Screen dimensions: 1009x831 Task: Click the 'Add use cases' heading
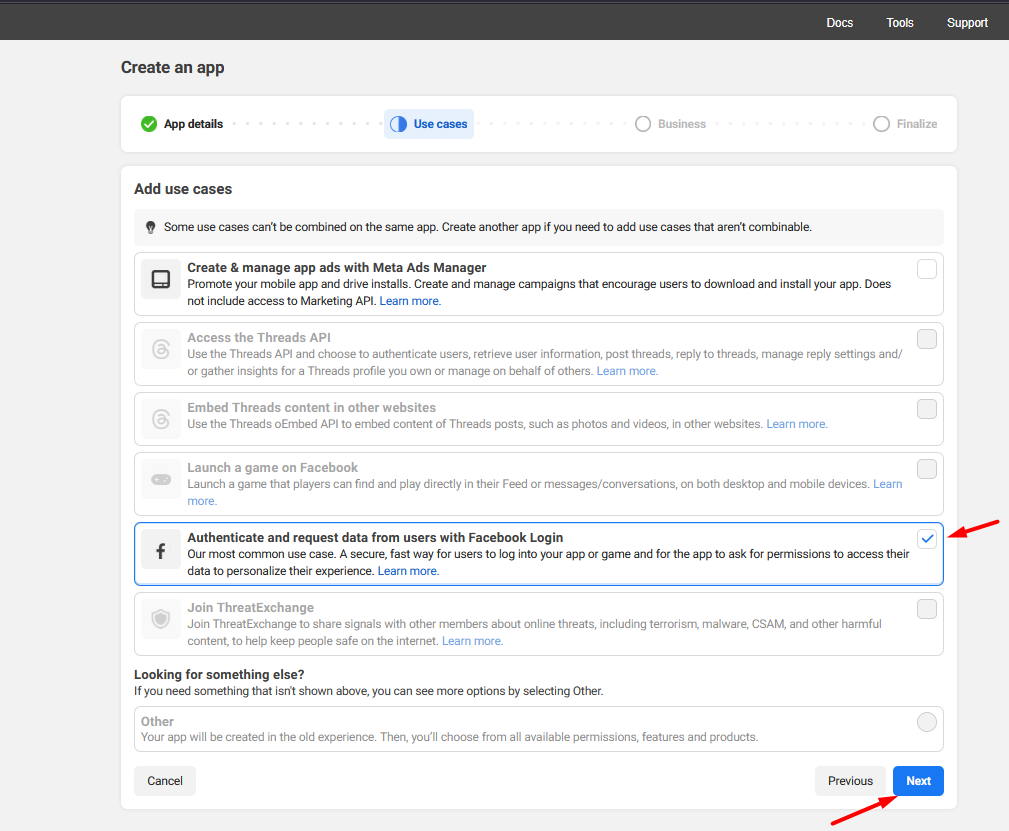click(183, 189)
